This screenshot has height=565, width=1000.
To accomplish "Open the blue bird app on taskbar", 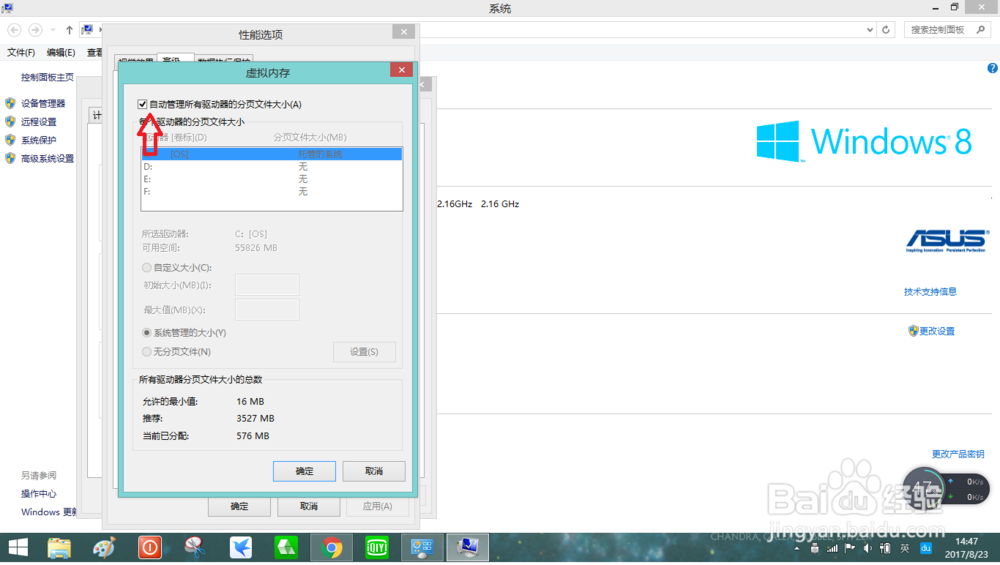I will (241, 548).
